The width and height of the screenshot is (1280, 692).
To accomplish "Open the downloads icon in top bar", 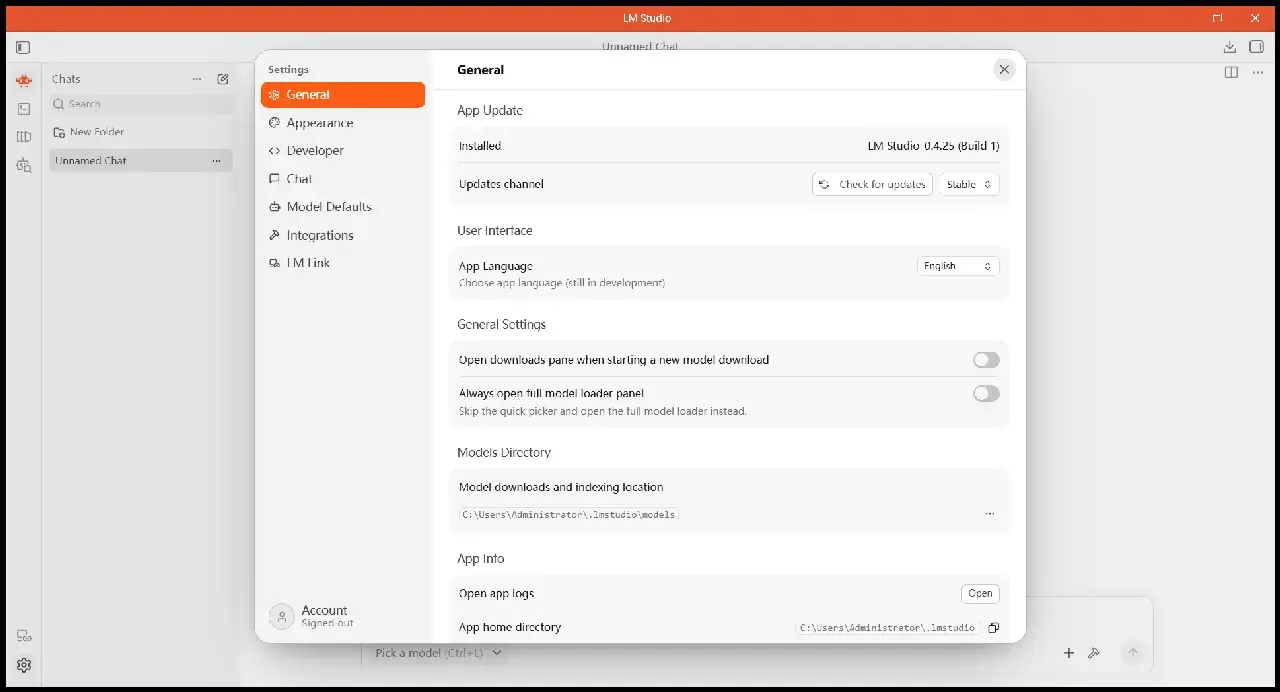I will pos(1230,47).
